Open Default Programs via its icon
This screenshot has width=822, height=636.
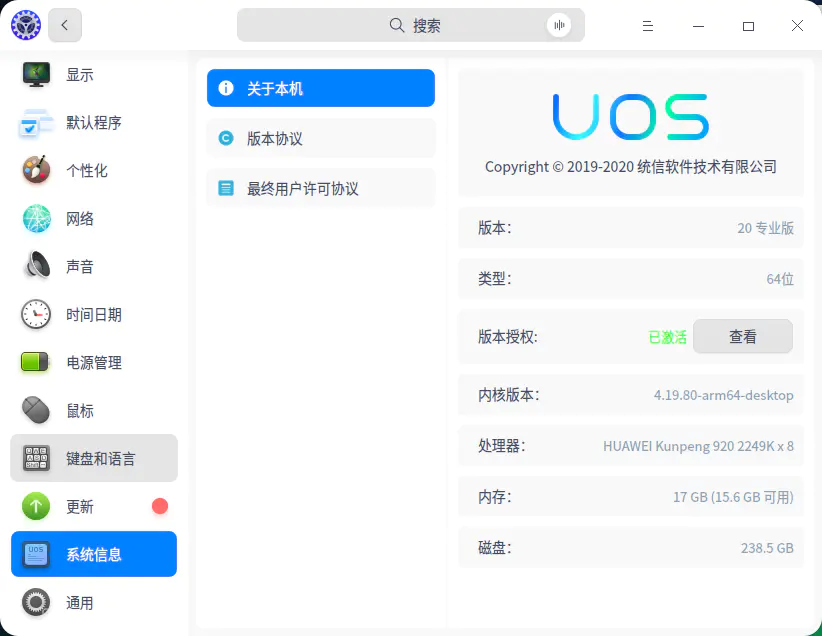(36, 123)
